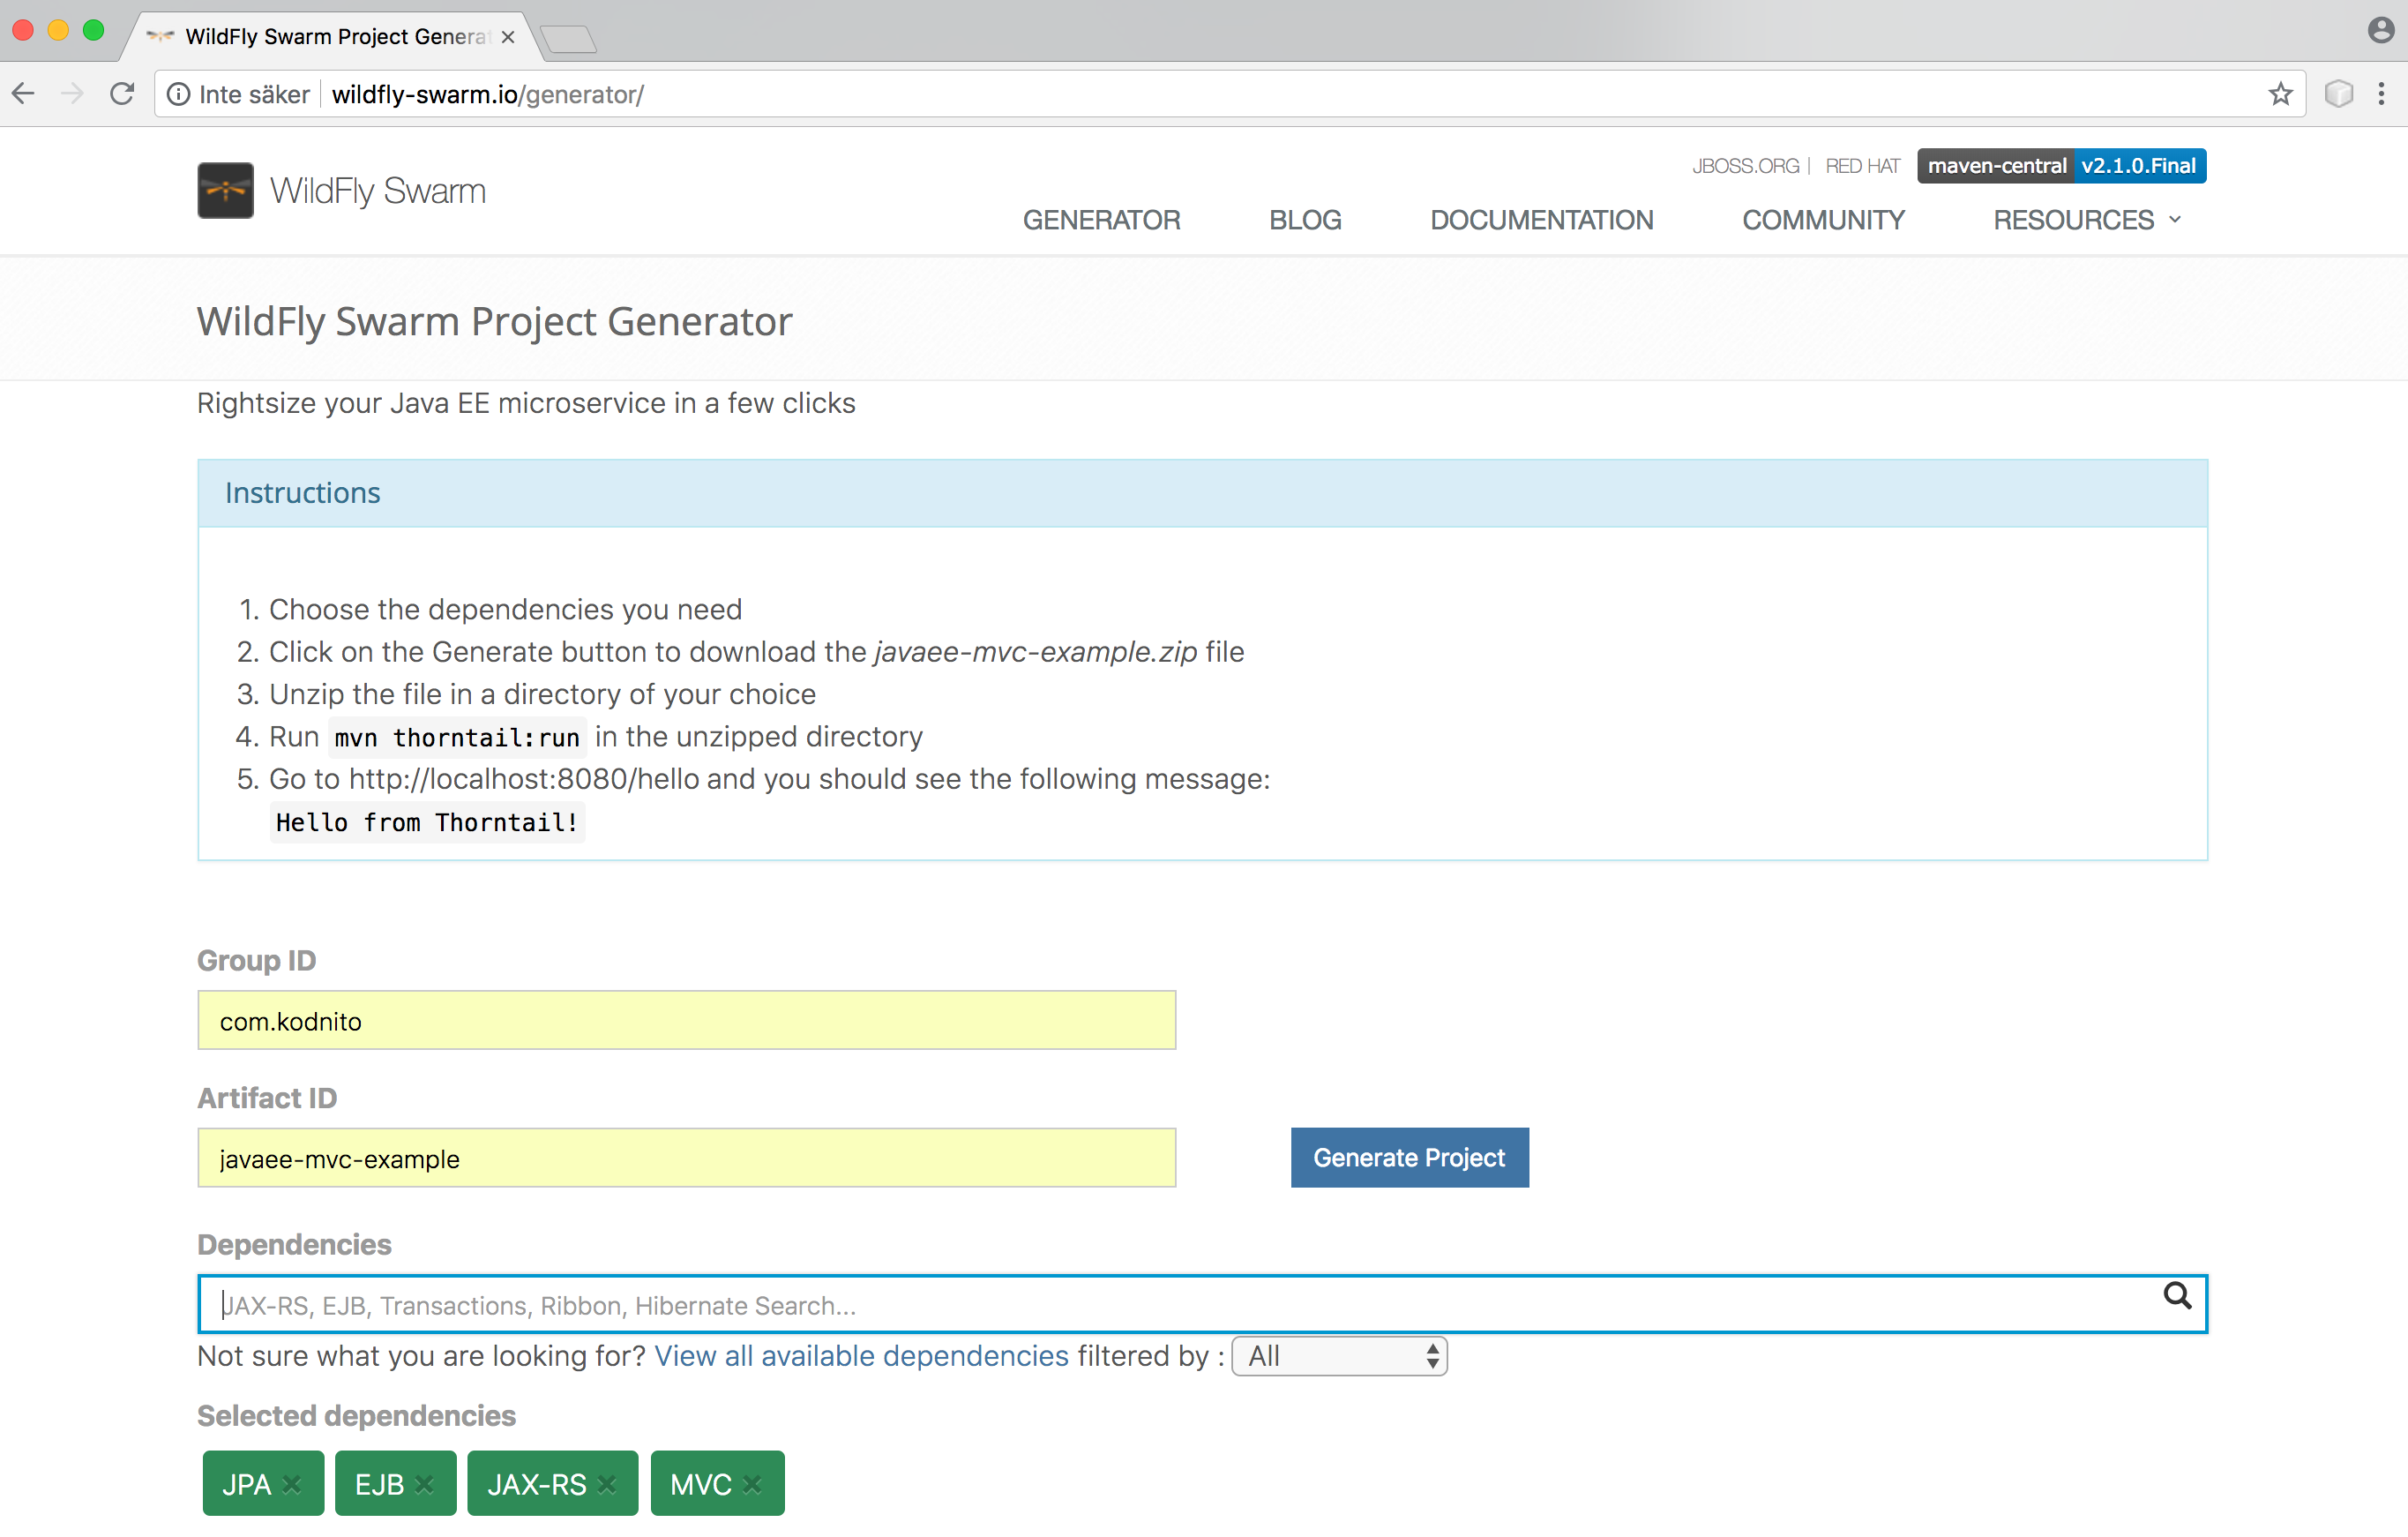2408x1537 pixels.
Task: Click the browser forward arrow
Action: (72, 94)
